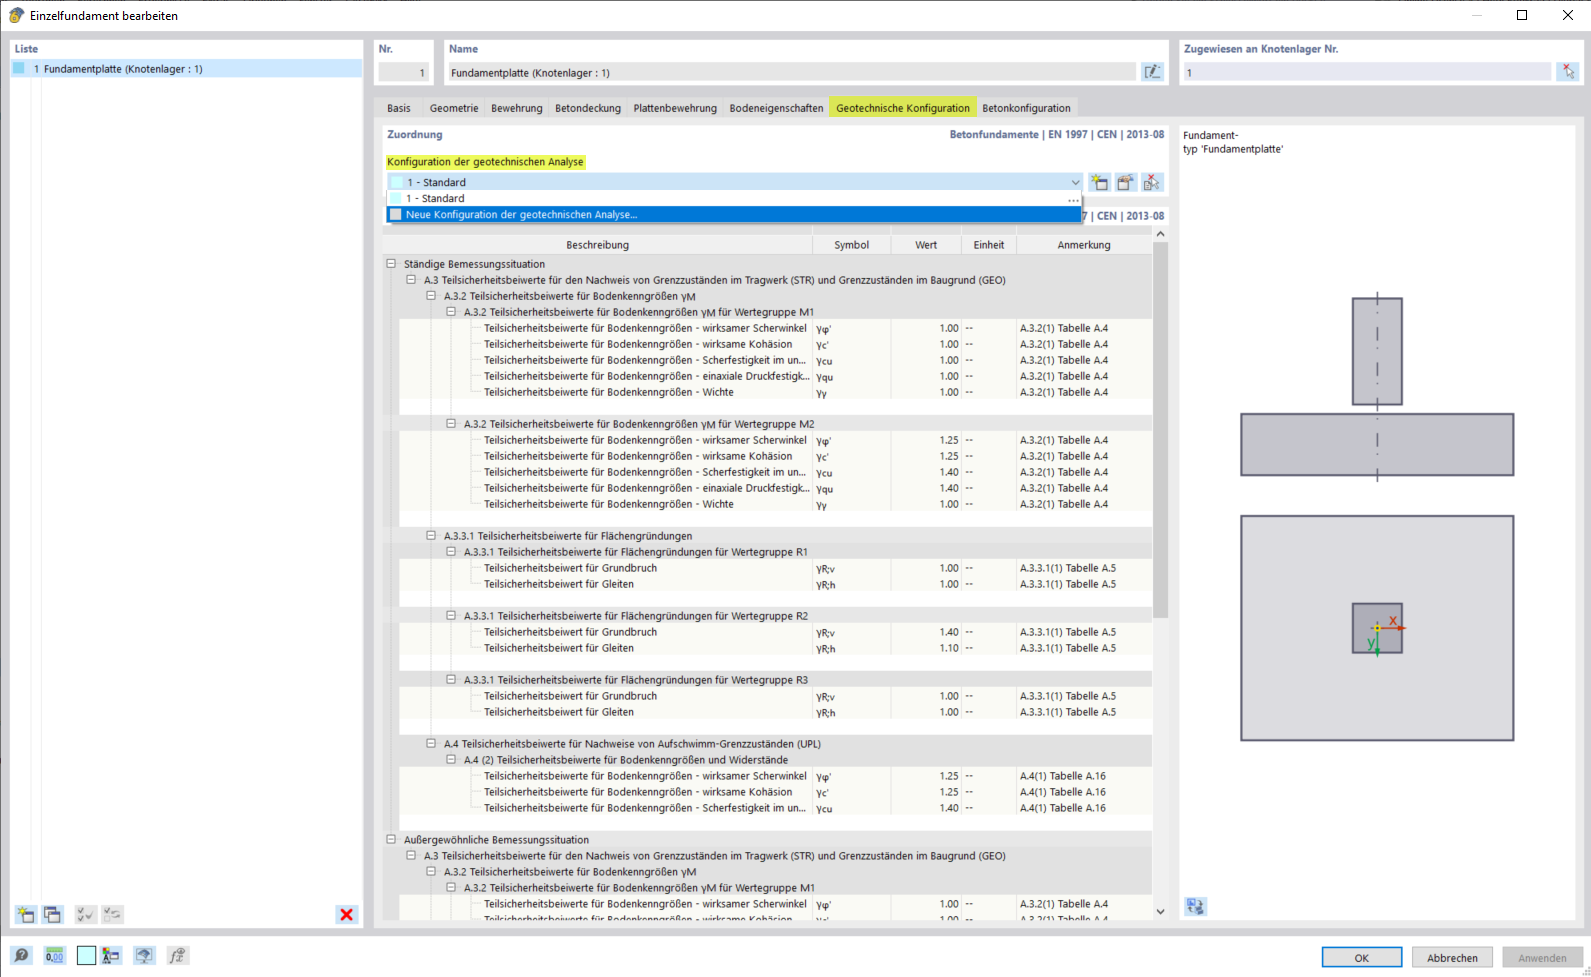This screenshot has width=1591, height=977.
Task: Click the Anmerkung column header
Action: click(1084, 245)
